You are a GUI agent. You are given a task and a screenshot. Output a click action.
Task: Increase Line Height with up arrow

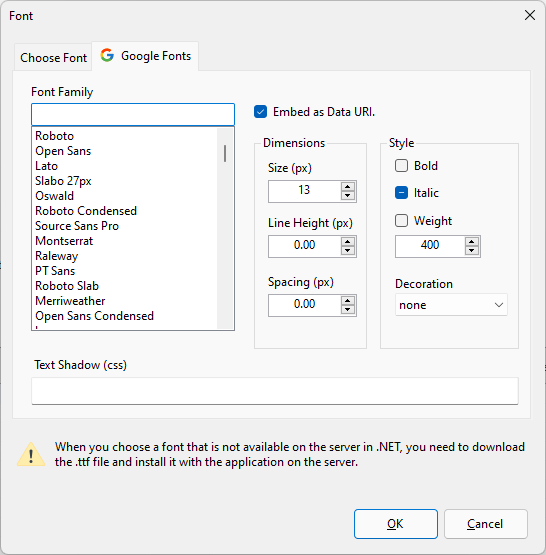coord(348,242)
